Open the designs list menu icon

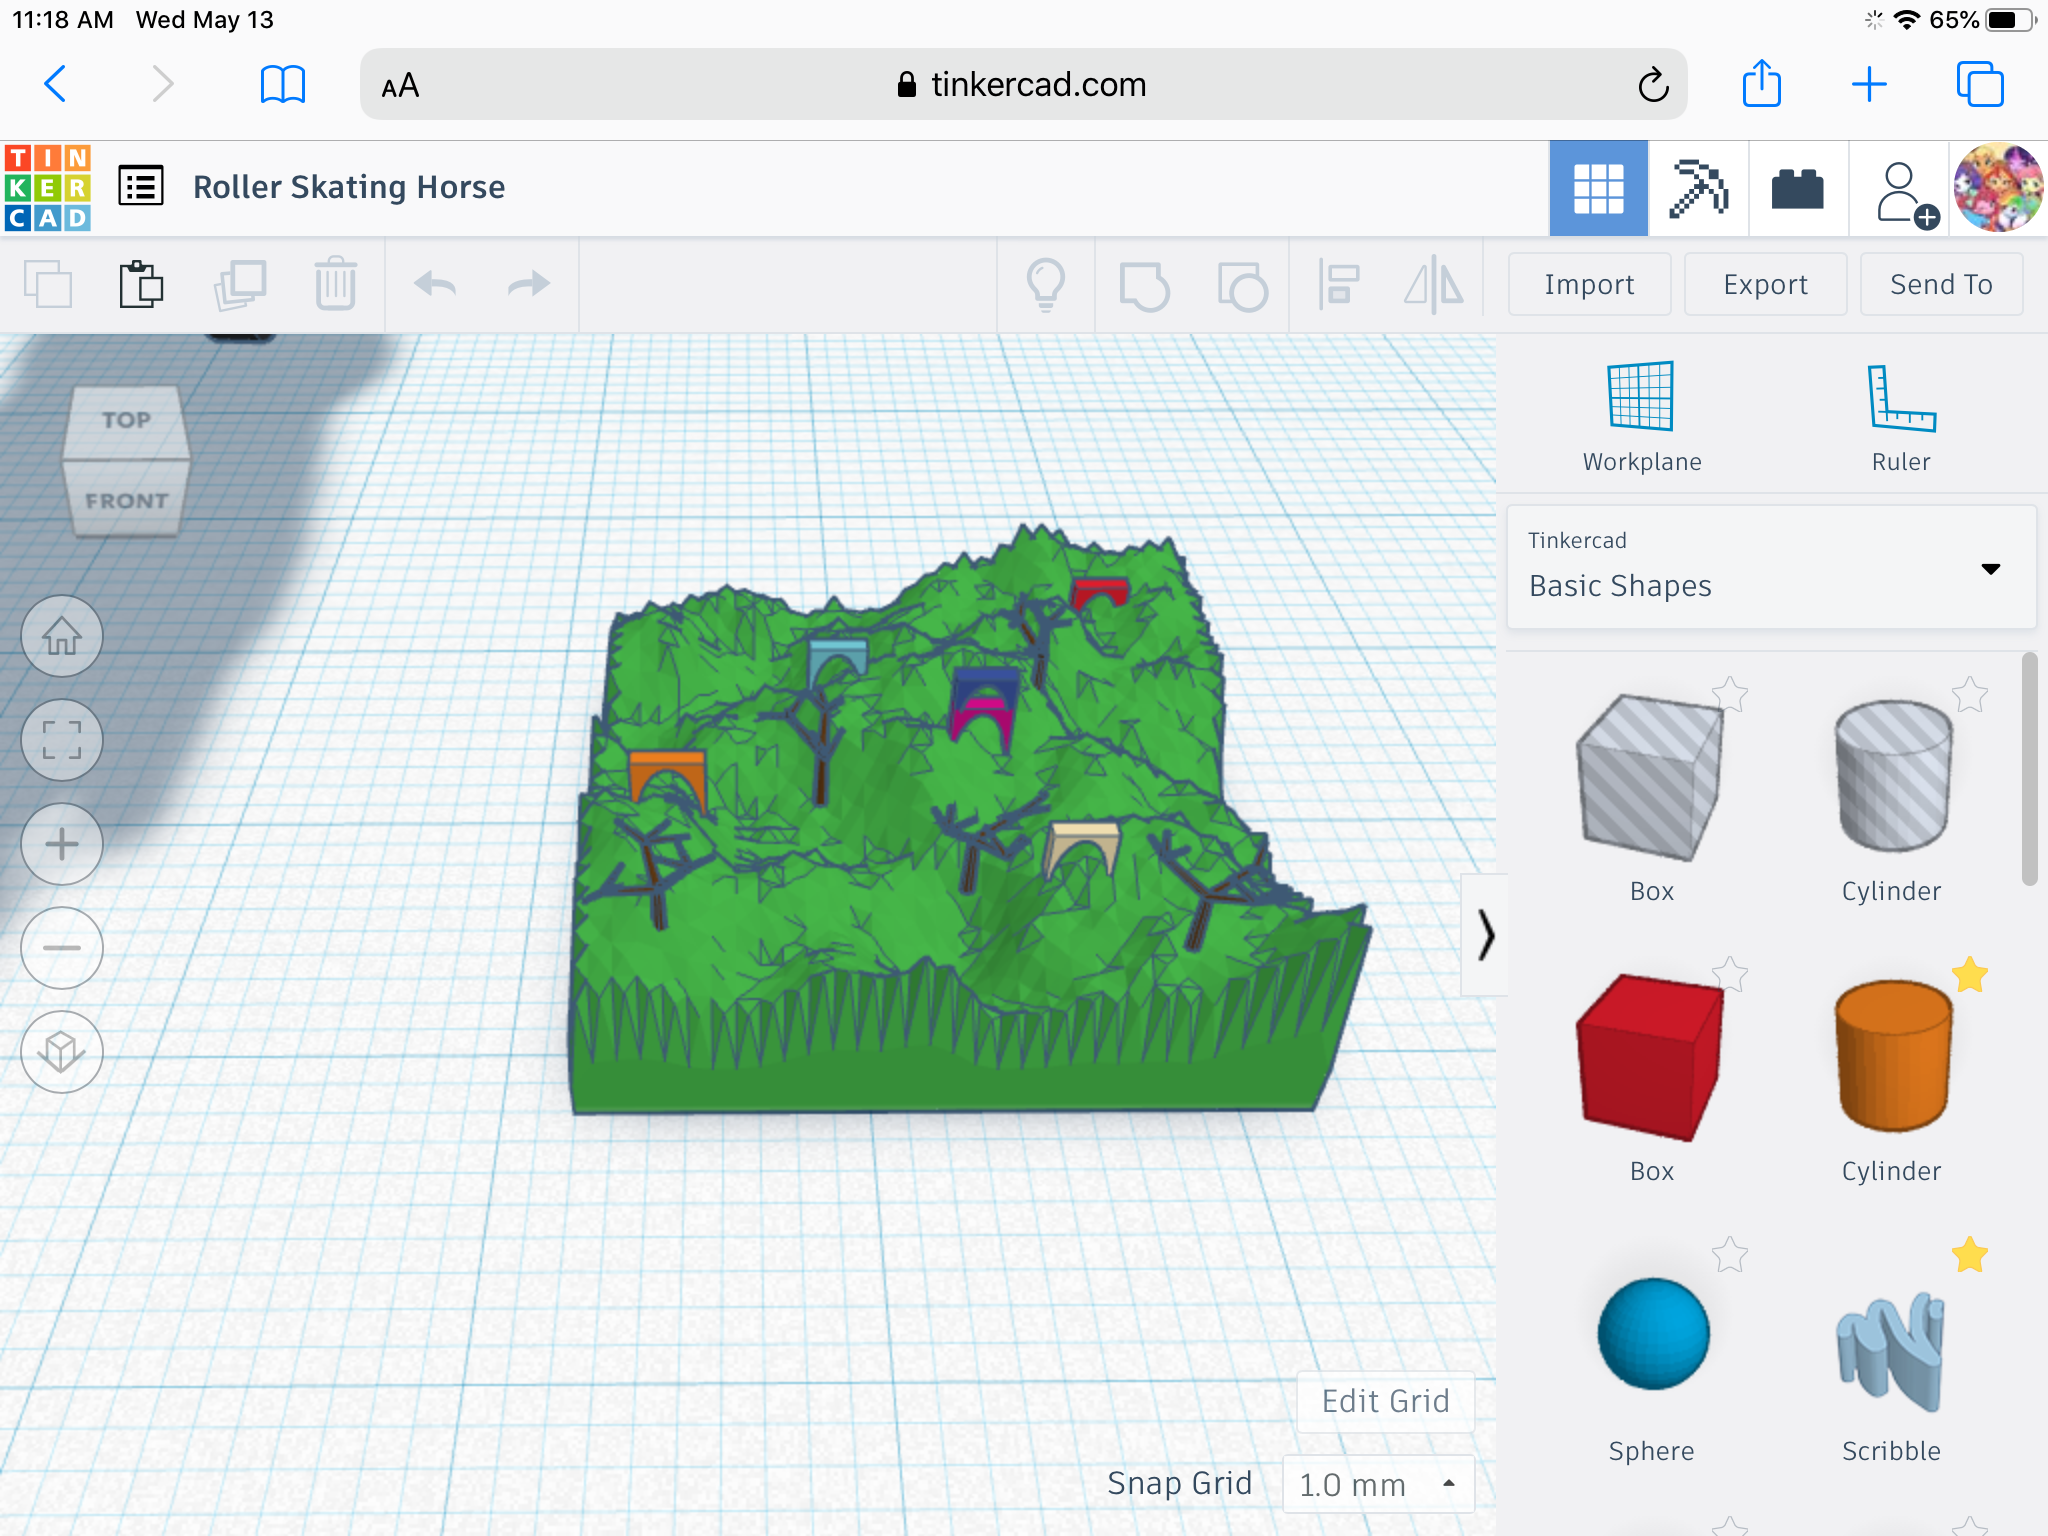pyautogui.click(x=141, y=186)
